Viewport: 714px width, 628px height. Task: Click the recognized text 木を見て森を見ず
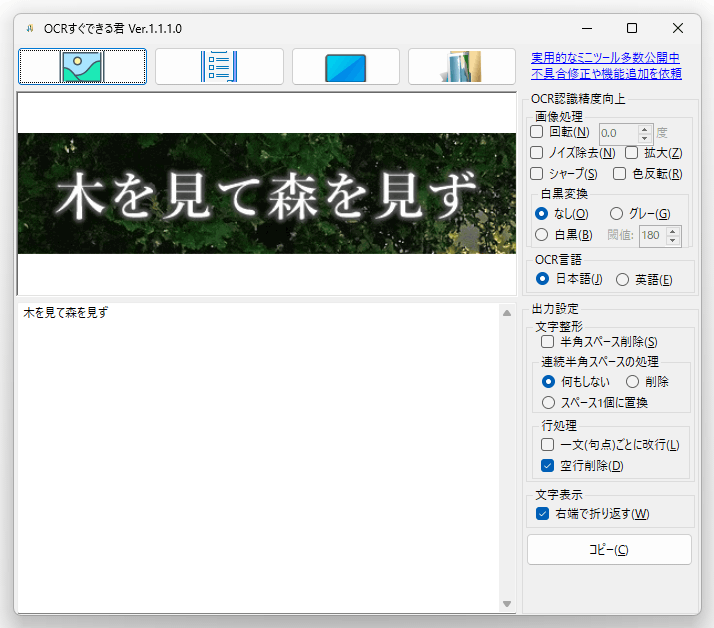click(66, 312)
